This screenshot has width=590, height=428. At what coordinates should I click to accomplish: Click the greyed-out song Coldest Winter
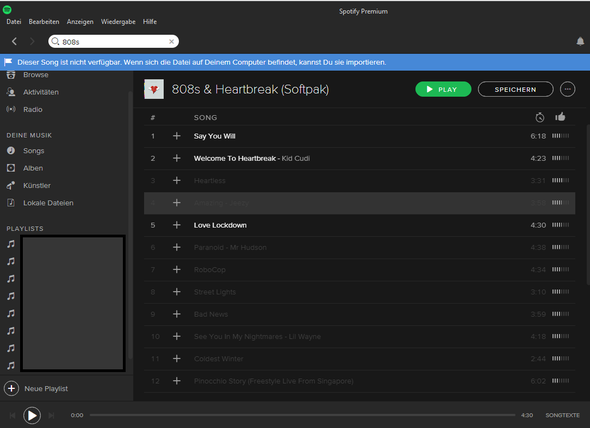pos(218,359)
